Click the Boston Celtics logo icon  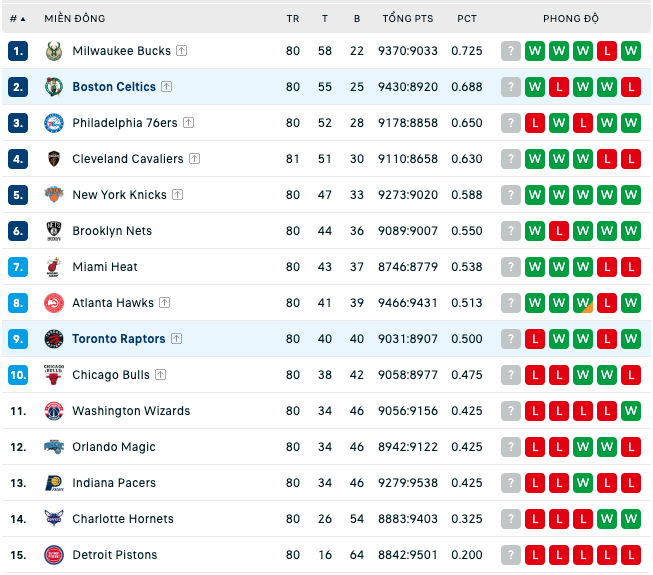[x=54, y=87]
